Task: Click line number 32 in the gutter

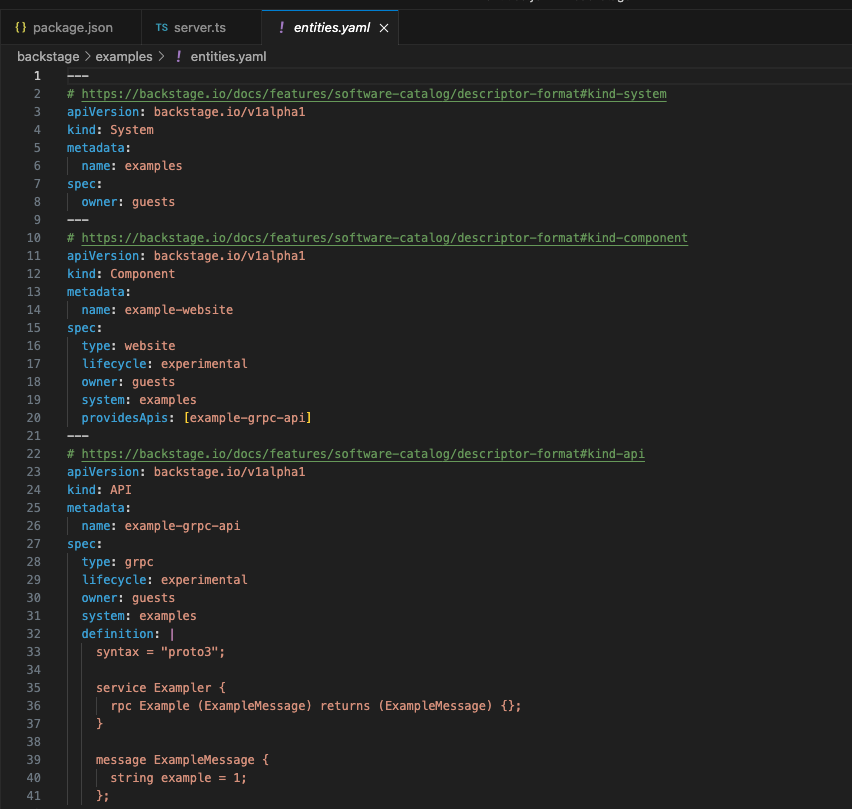Action: (x=33, y=634)
